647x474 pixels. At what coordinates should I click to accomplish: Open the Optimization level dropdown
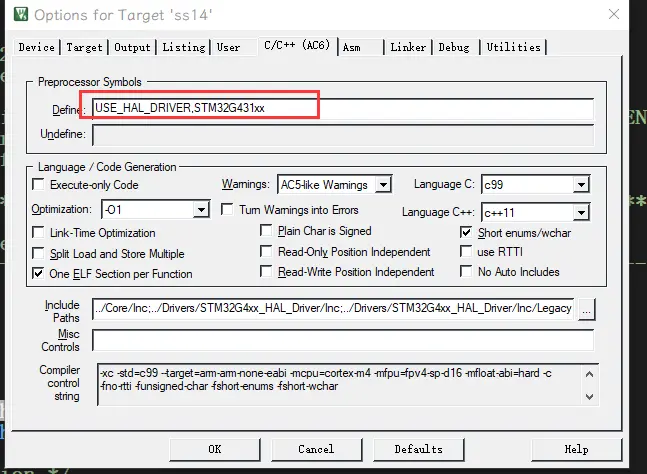(201, 210)
